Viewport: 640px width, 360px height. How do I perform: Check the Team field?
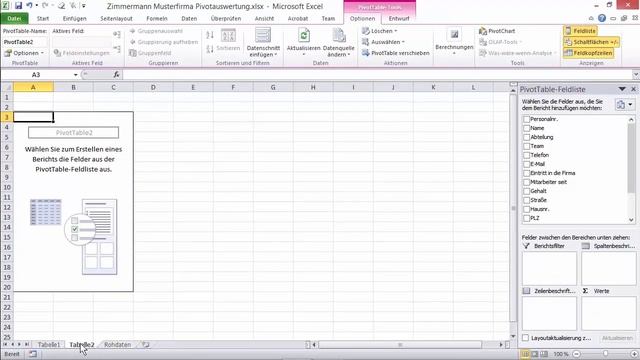pos(527,146)
